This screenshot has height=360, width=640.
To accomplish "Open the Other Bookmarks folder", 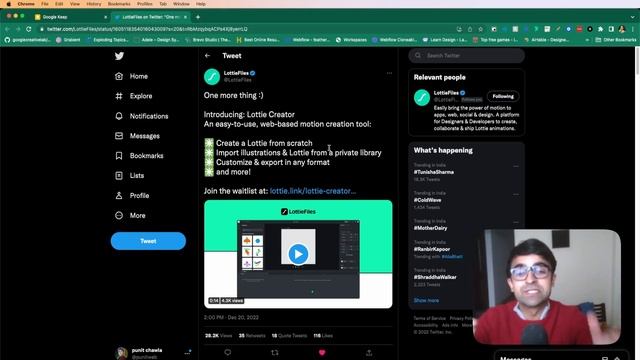I will (616, 40).
